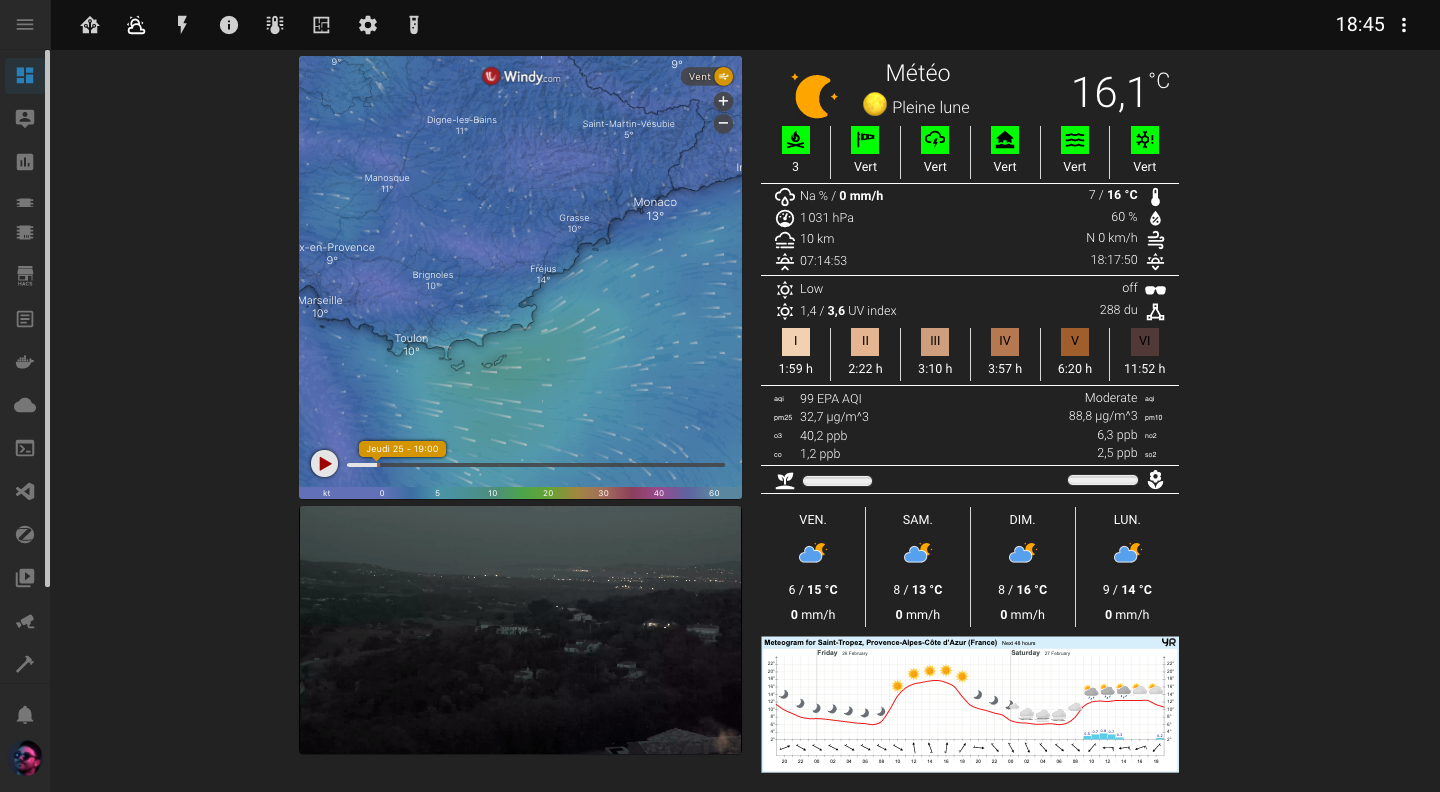Open the camera surveillance sidebar item
1440x792 pixels.
(25, 621)
